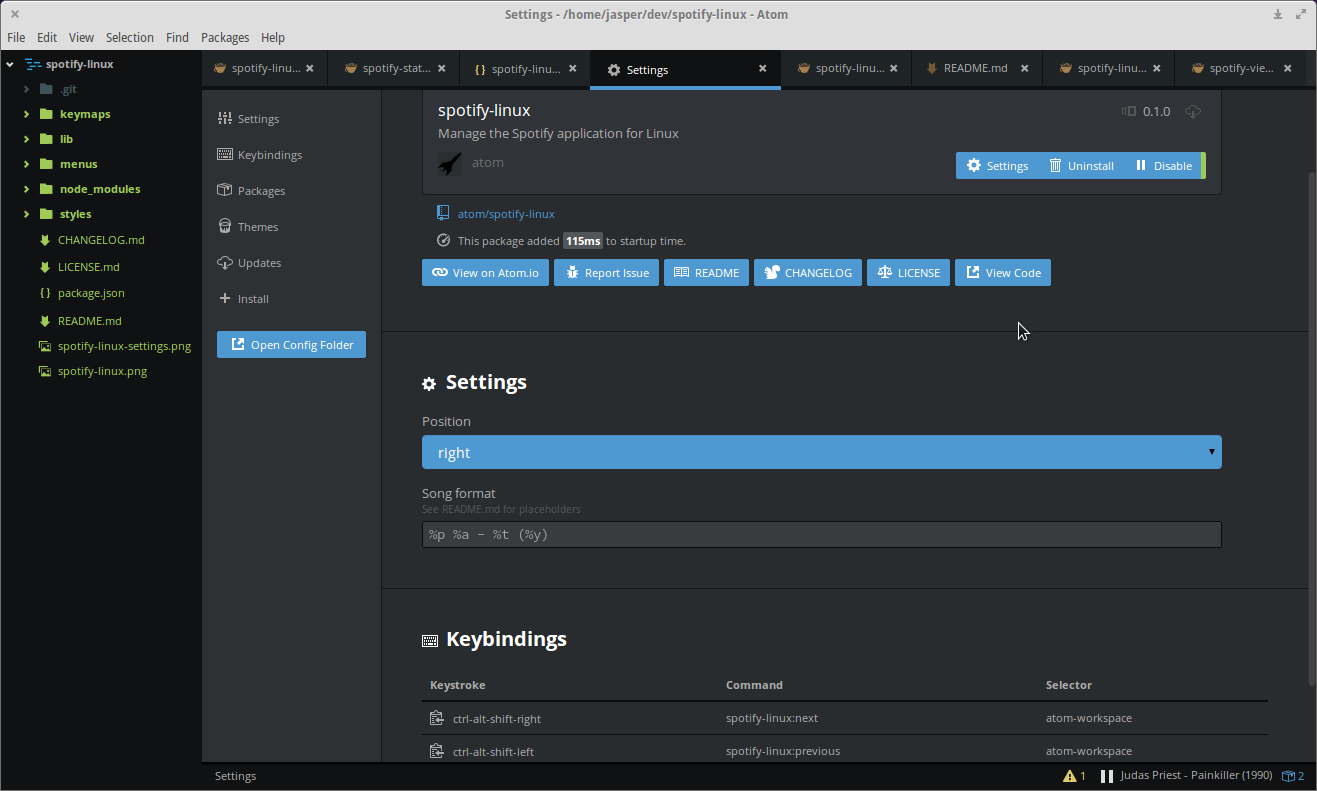Open the View menu

(81, 37)
